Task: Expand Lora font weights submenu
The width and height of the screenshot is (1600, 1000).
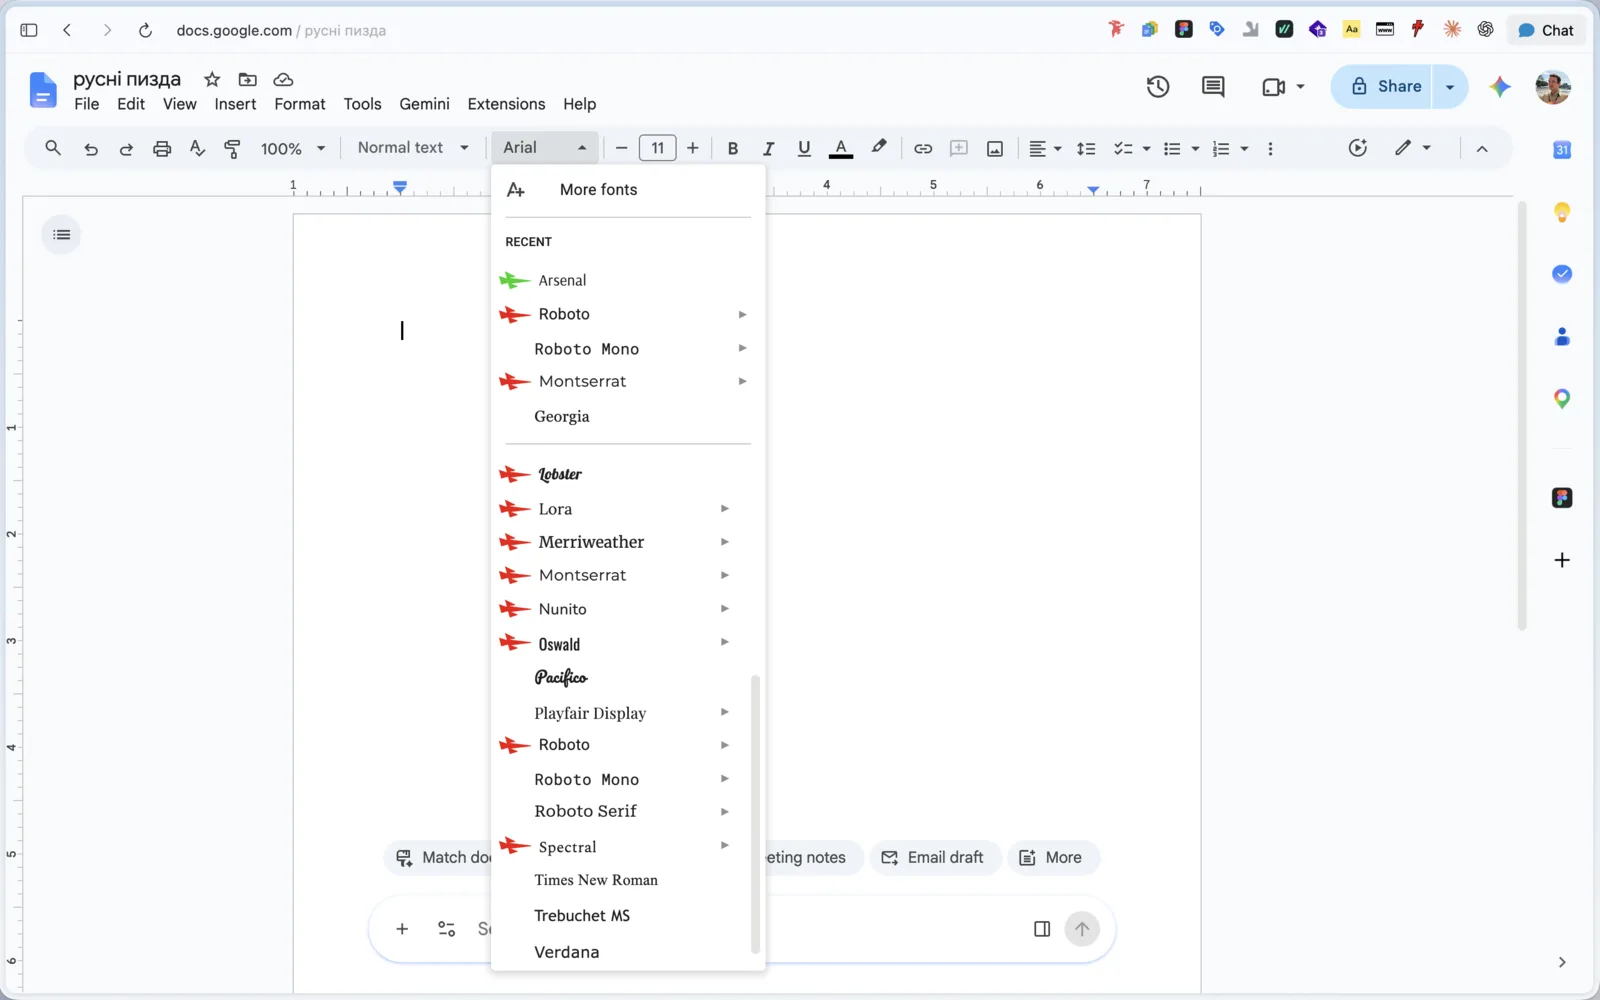Action: pyautogui.click(x=724, y=509)
